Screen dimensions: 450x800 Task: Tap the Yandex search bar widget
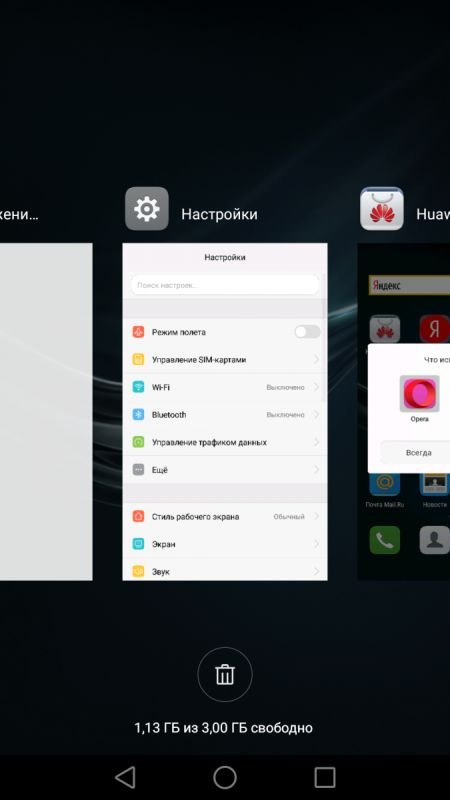(x=409, y=285)
